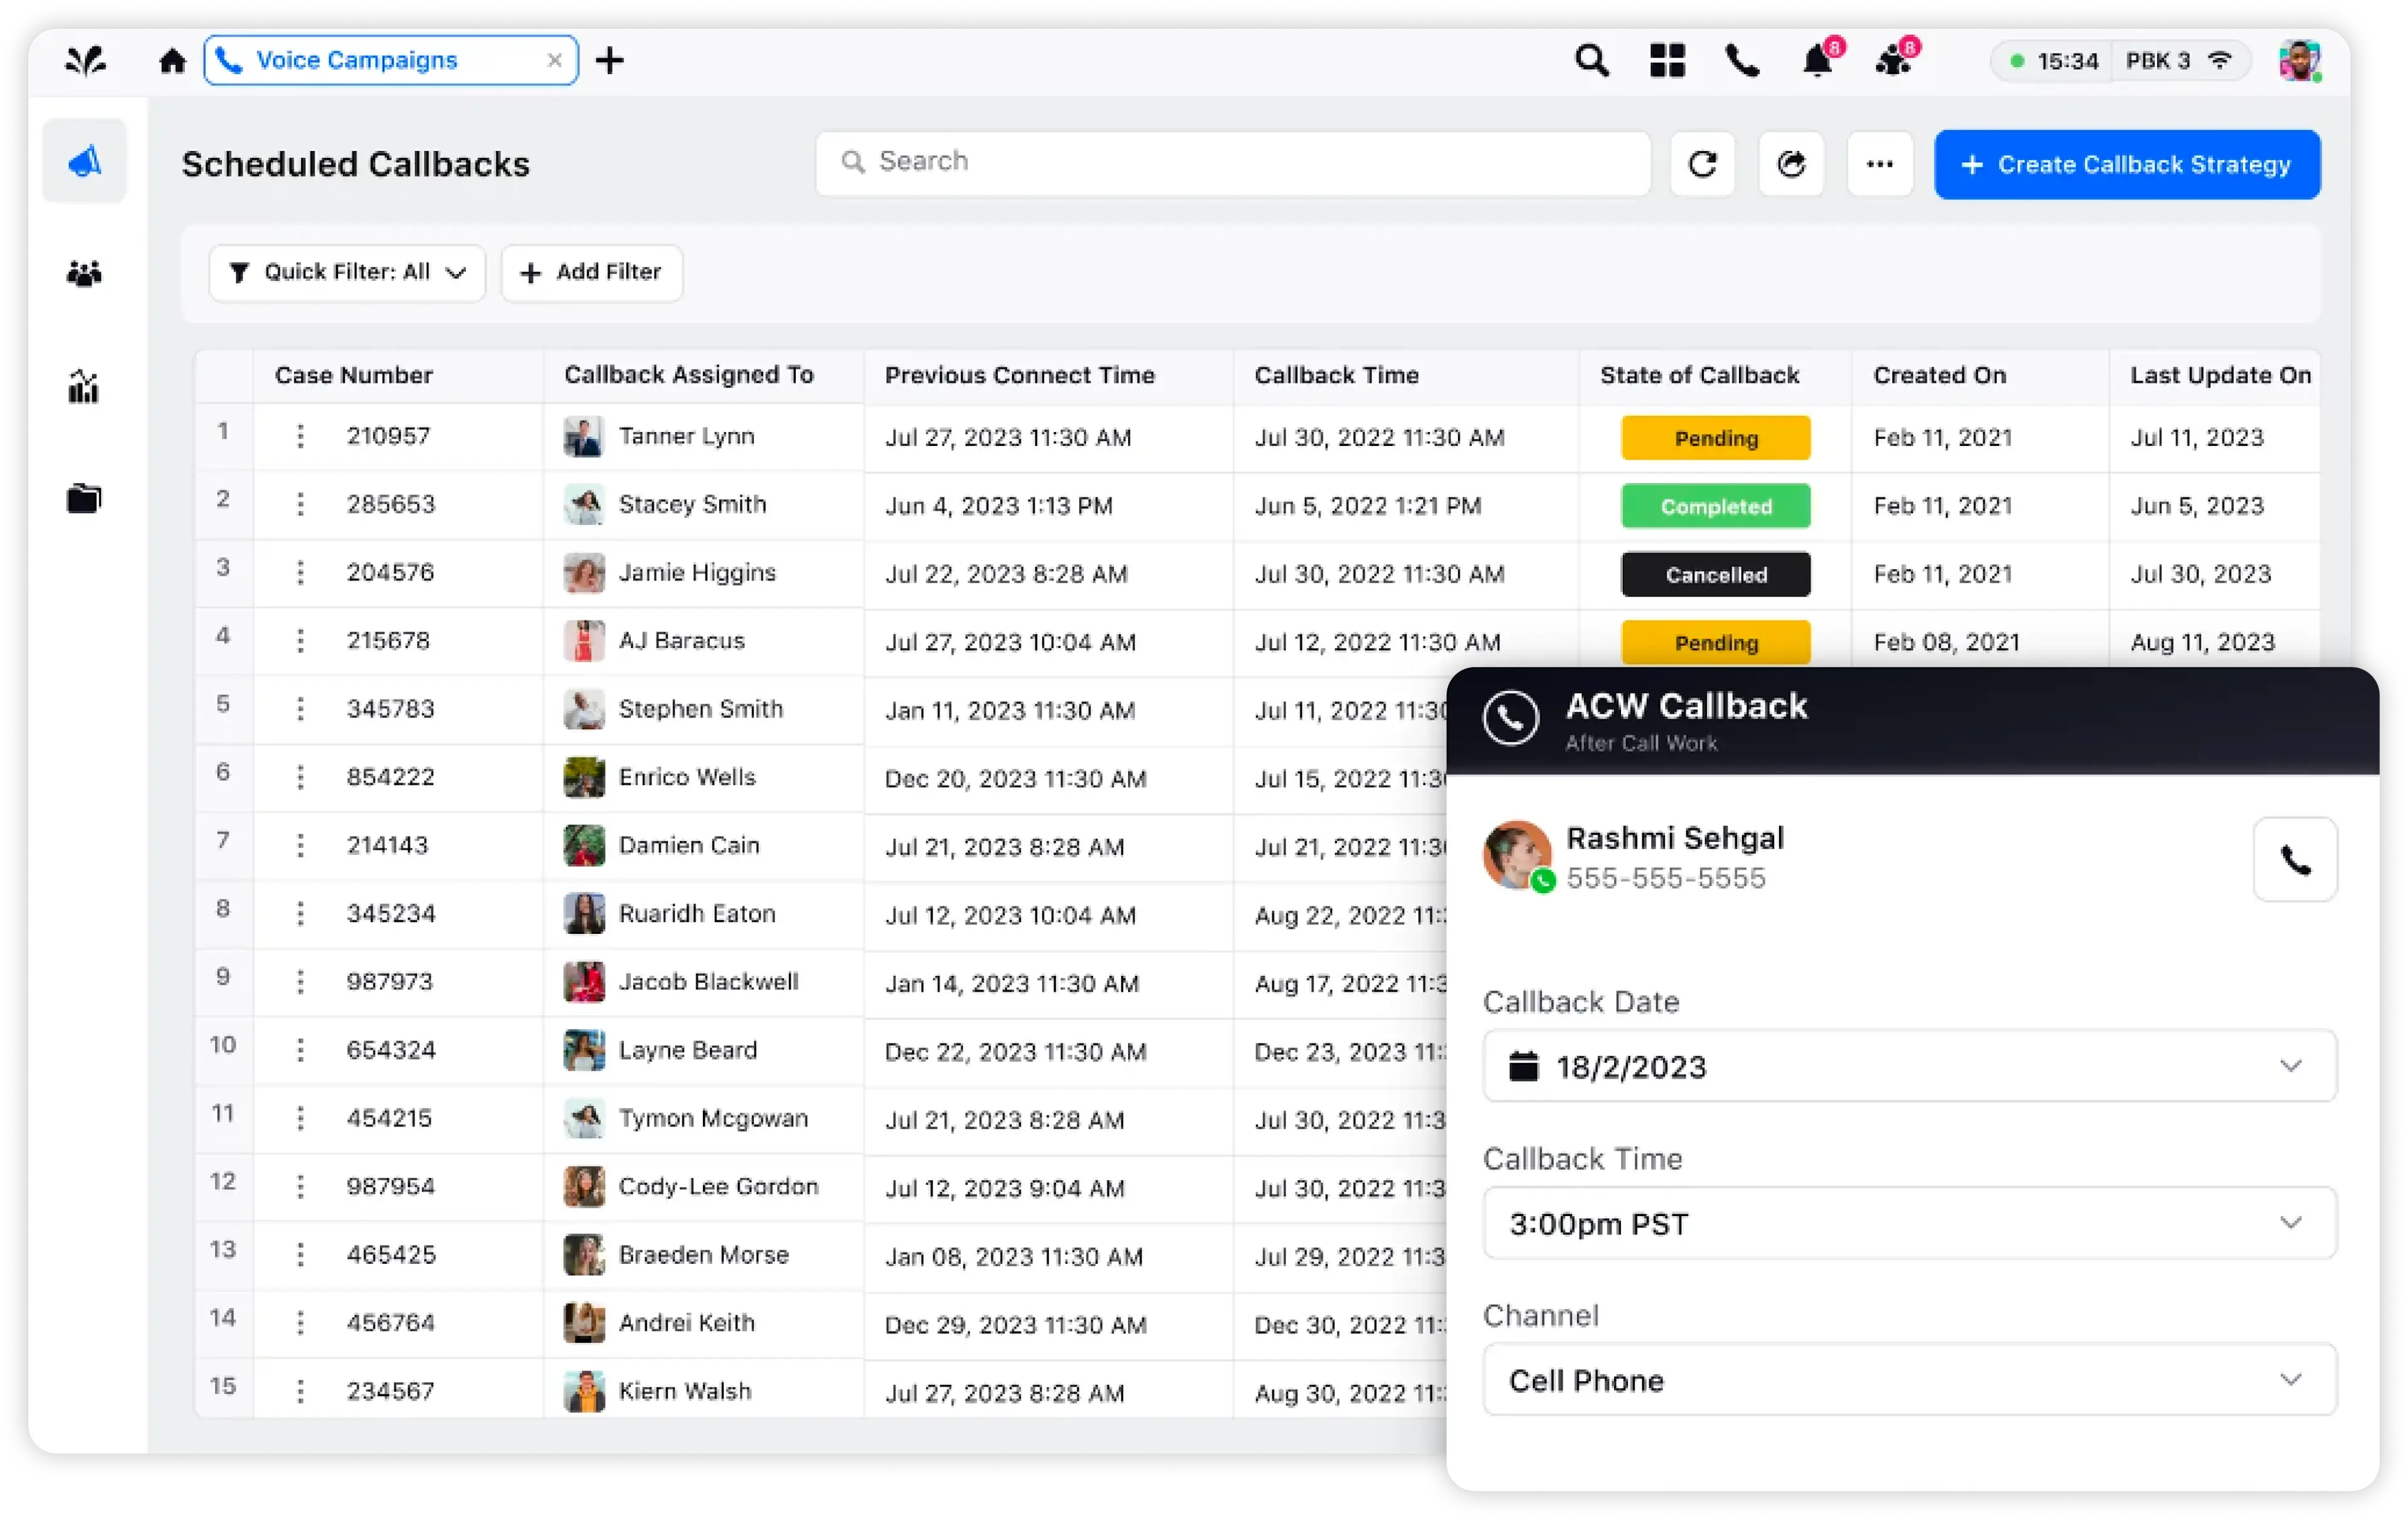Click Pending status badge for AJ Baracus
The width and height of the screenshot is (2408, 1519).
1716,642
